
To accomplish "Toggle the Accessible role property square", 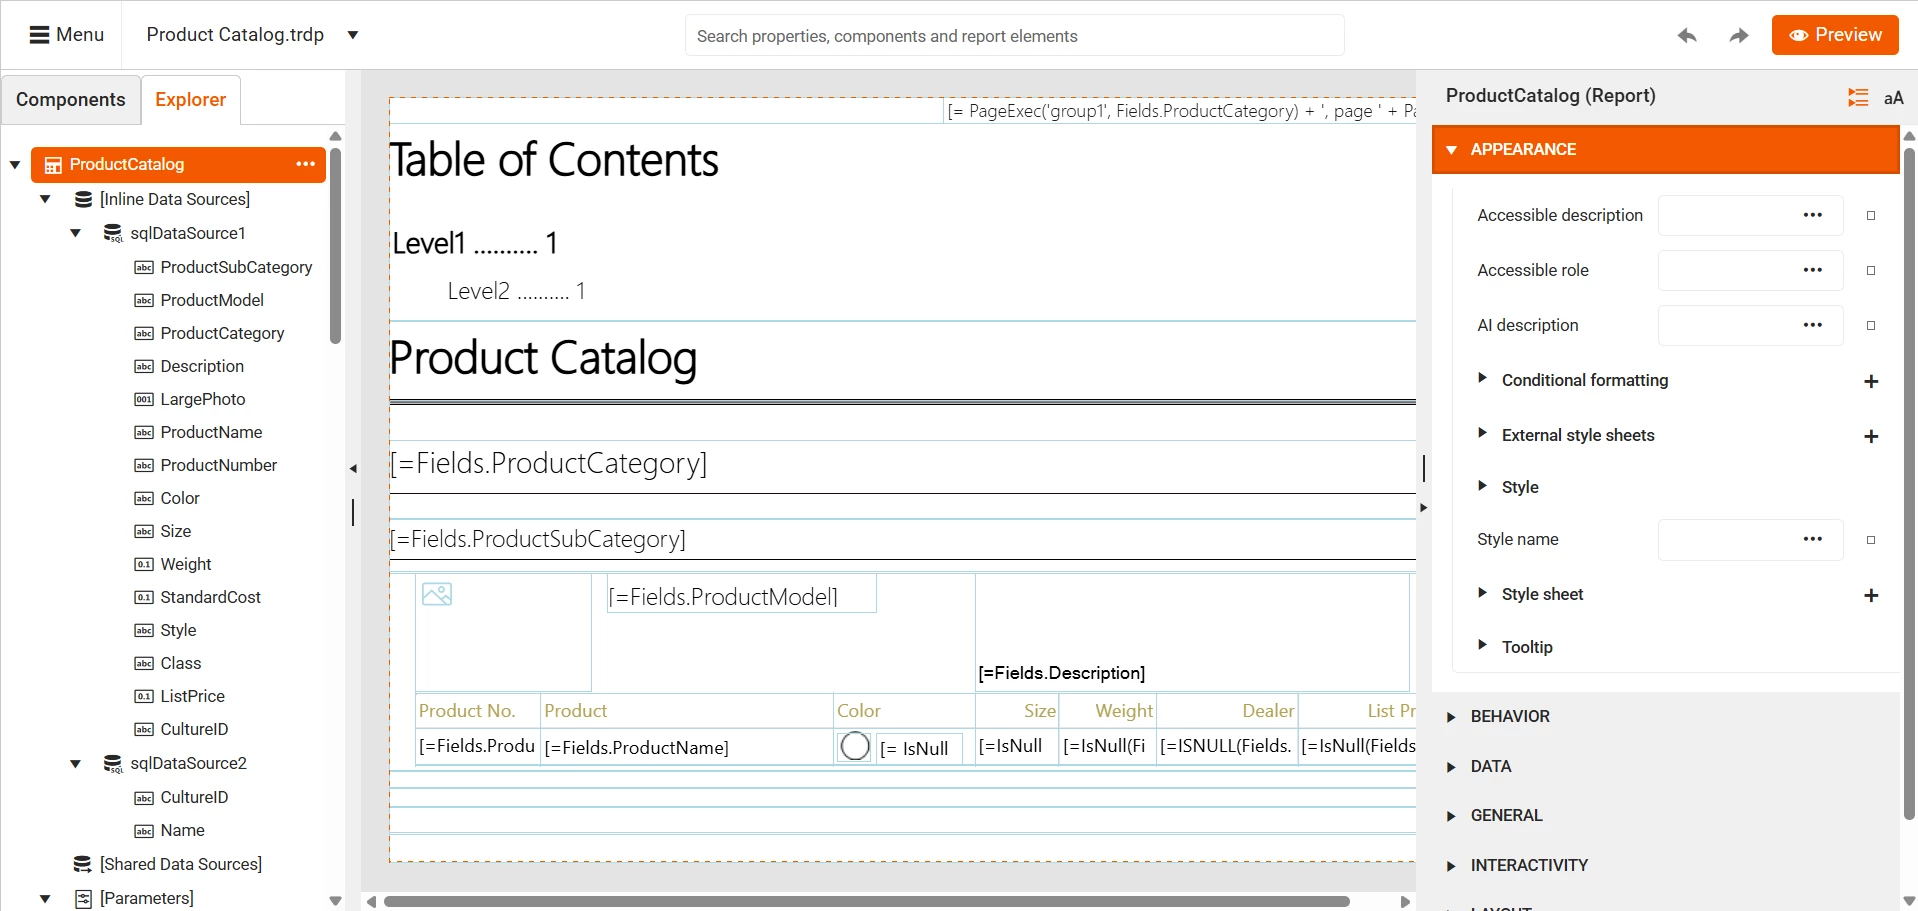I will (1871, 271).
